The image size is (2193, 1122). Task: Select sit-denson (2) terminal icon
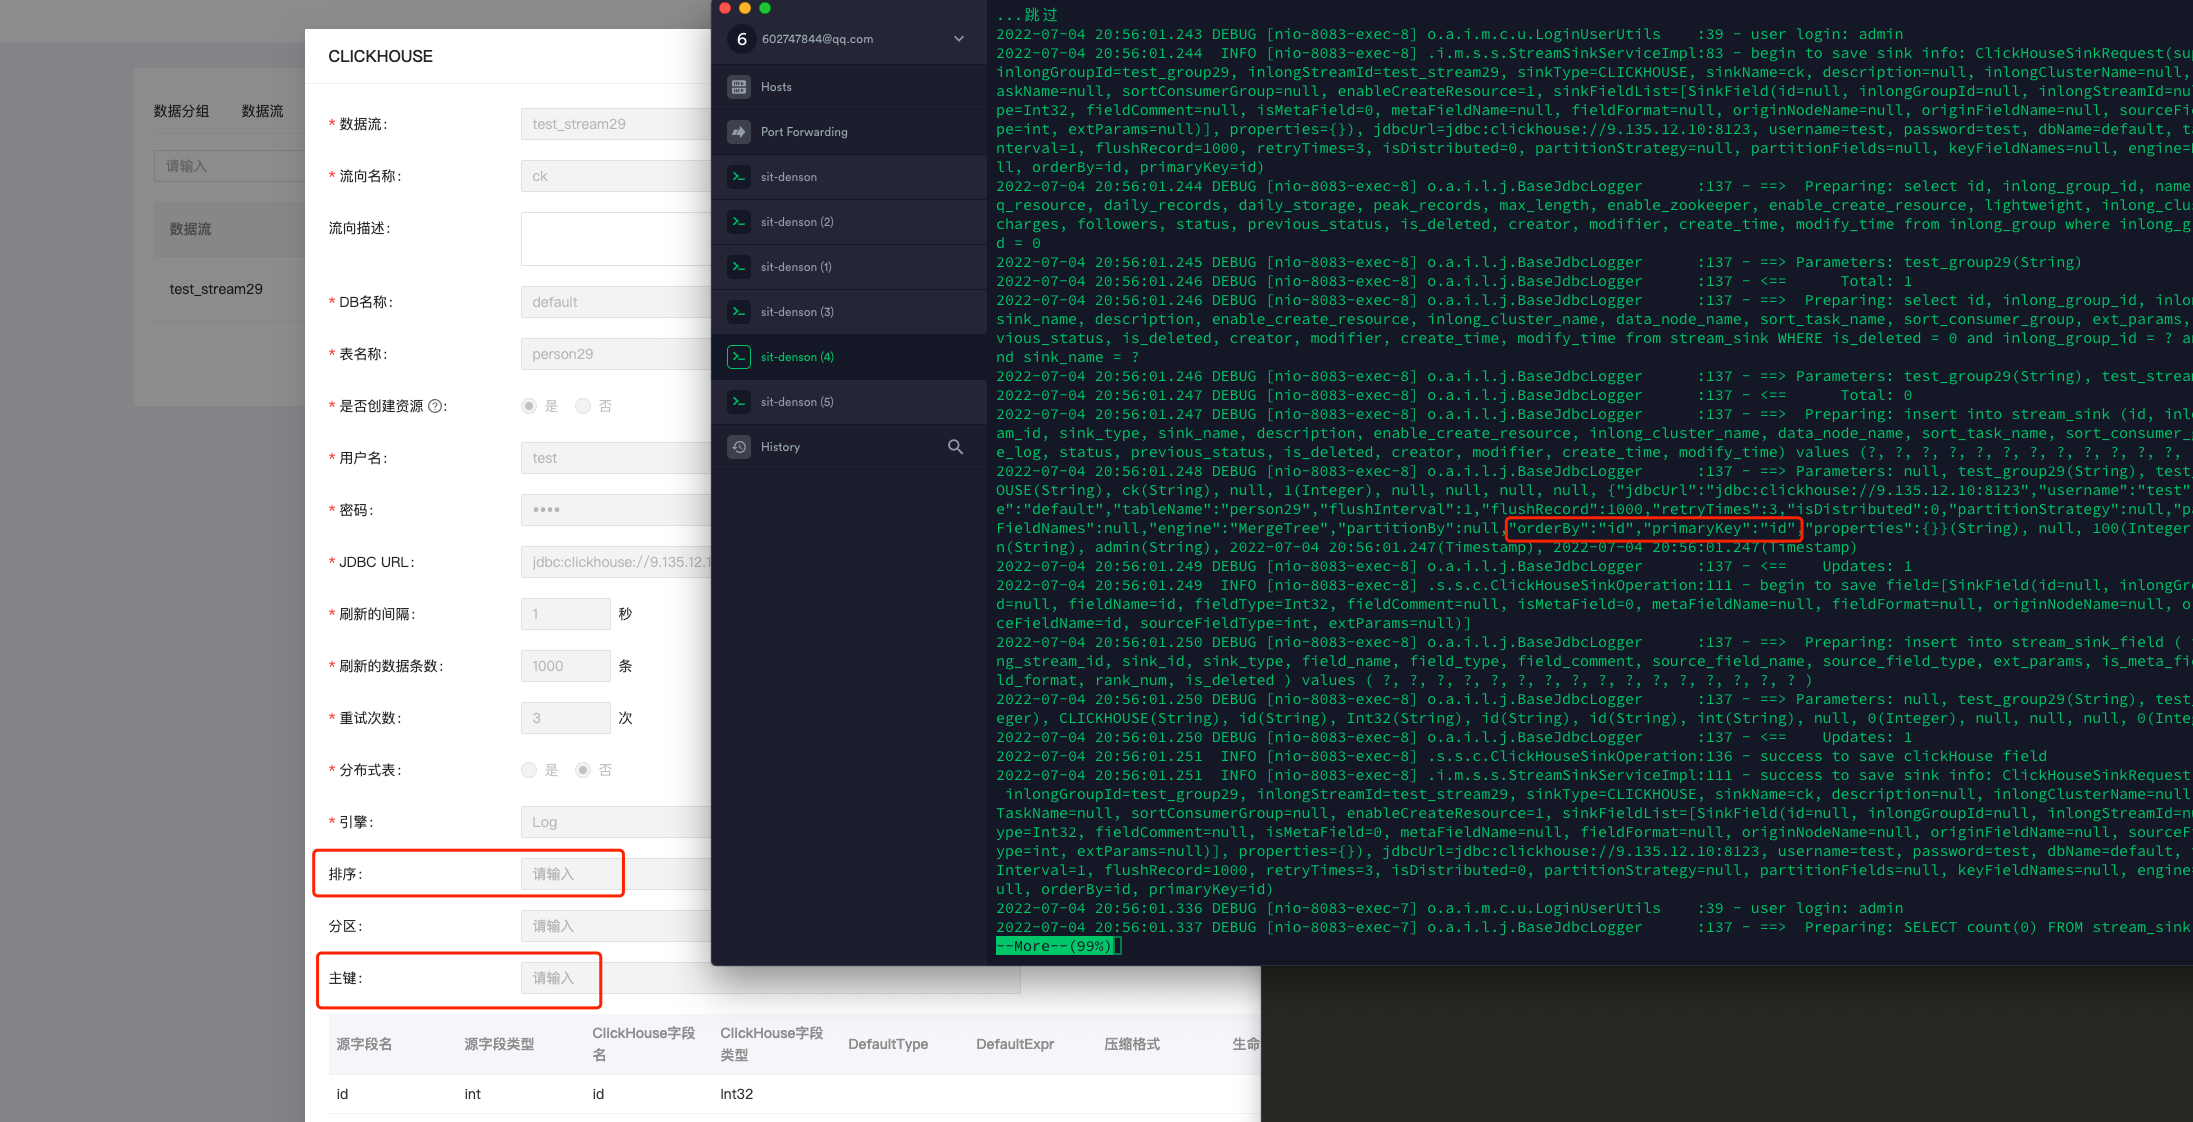click(738, 222)
